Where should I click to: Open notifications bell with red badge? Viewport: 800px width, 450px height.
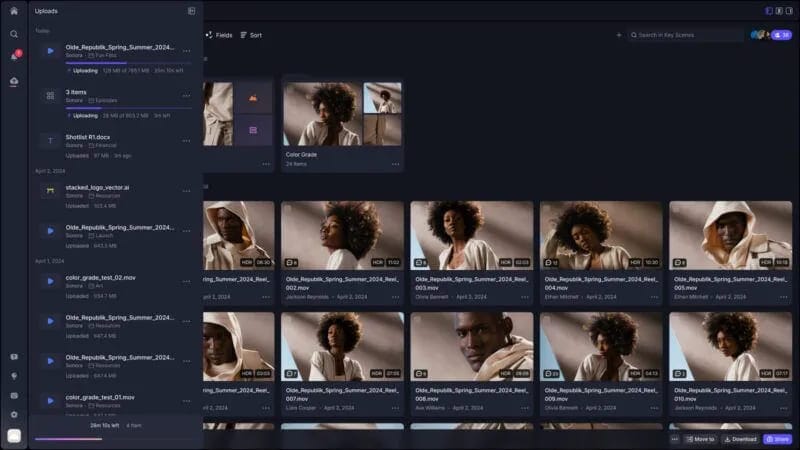click(14, 56)
